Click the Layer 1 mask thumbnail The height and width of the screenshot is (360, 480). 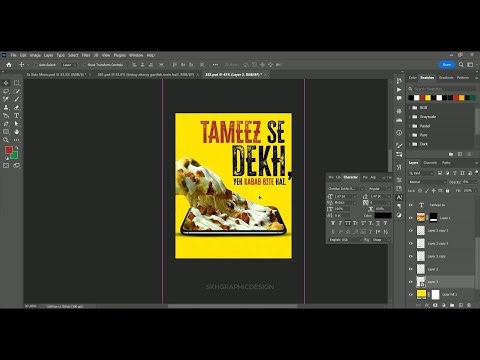pos(433,218)
